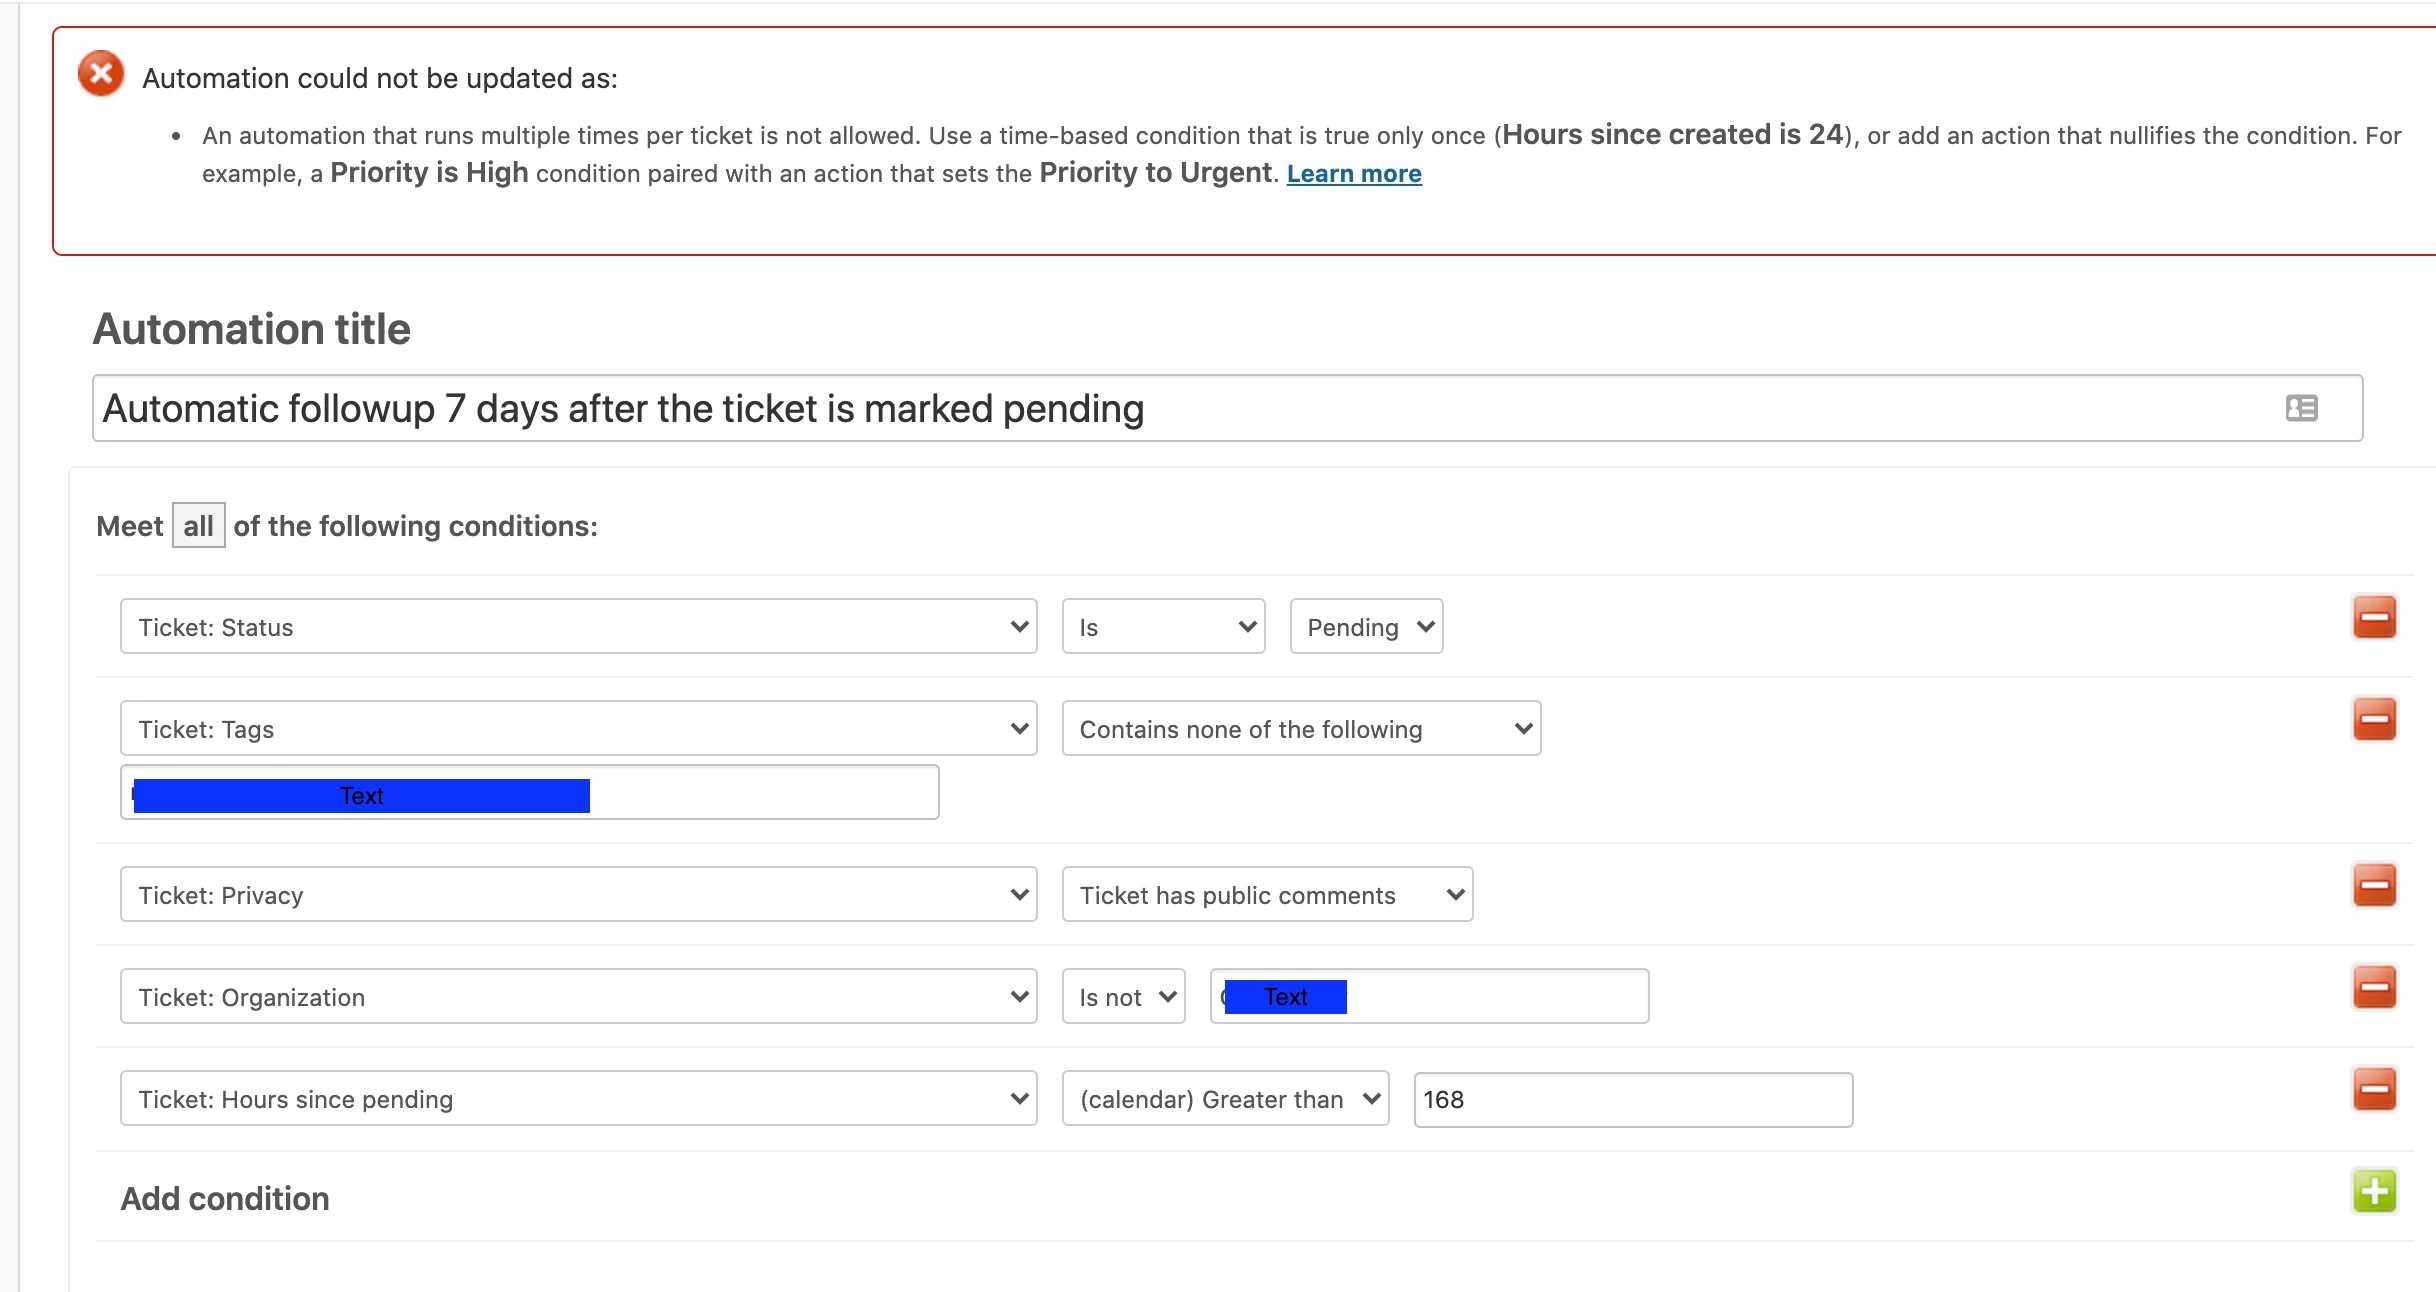The image size is (2436, 1292).
Task: Remove the Ticket: Tags condition row
Action: pos(2374,719)
